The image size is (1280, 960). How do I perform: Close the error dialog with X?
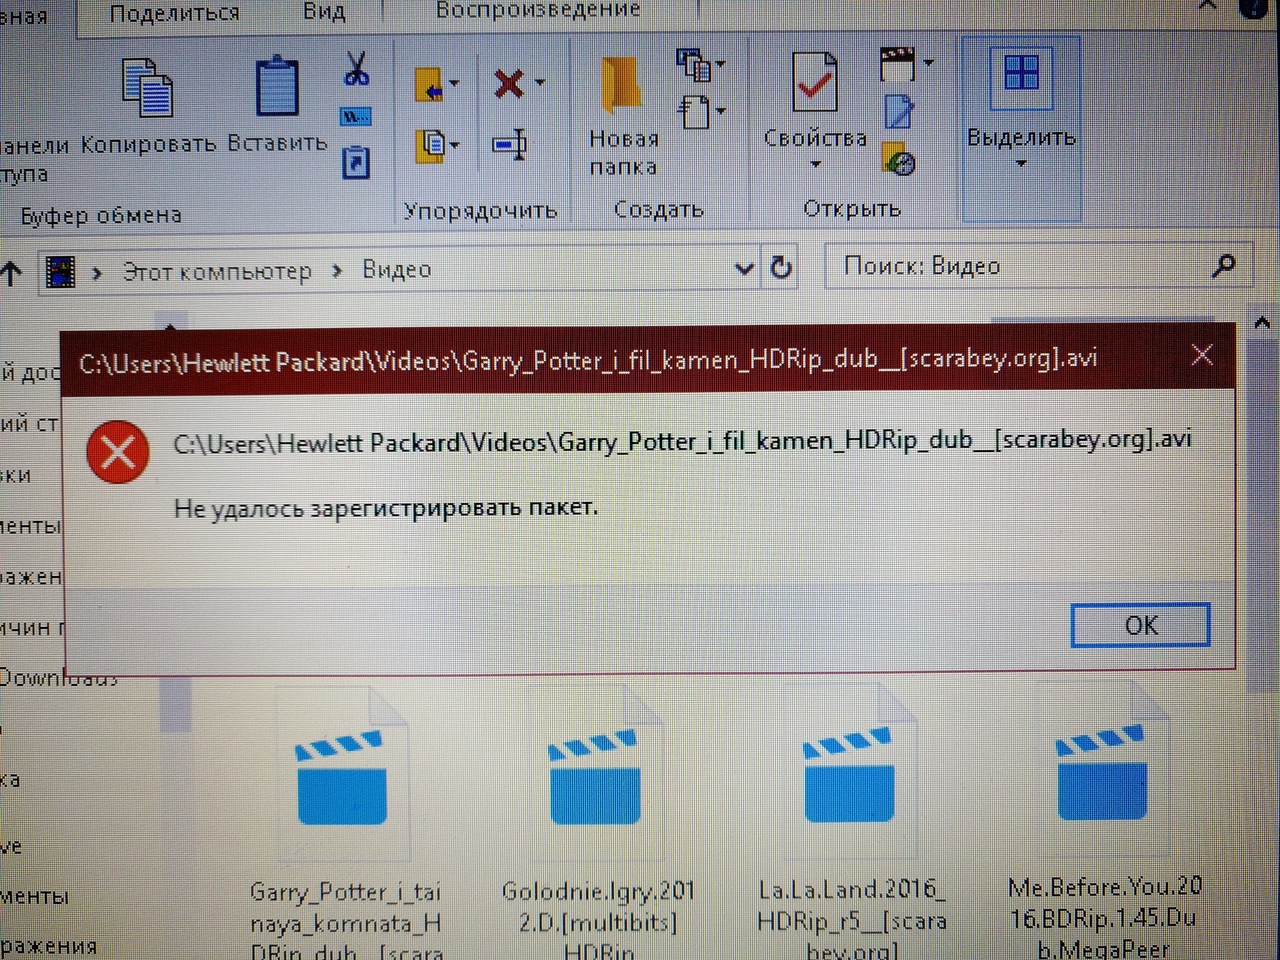tap(1202, 354)
